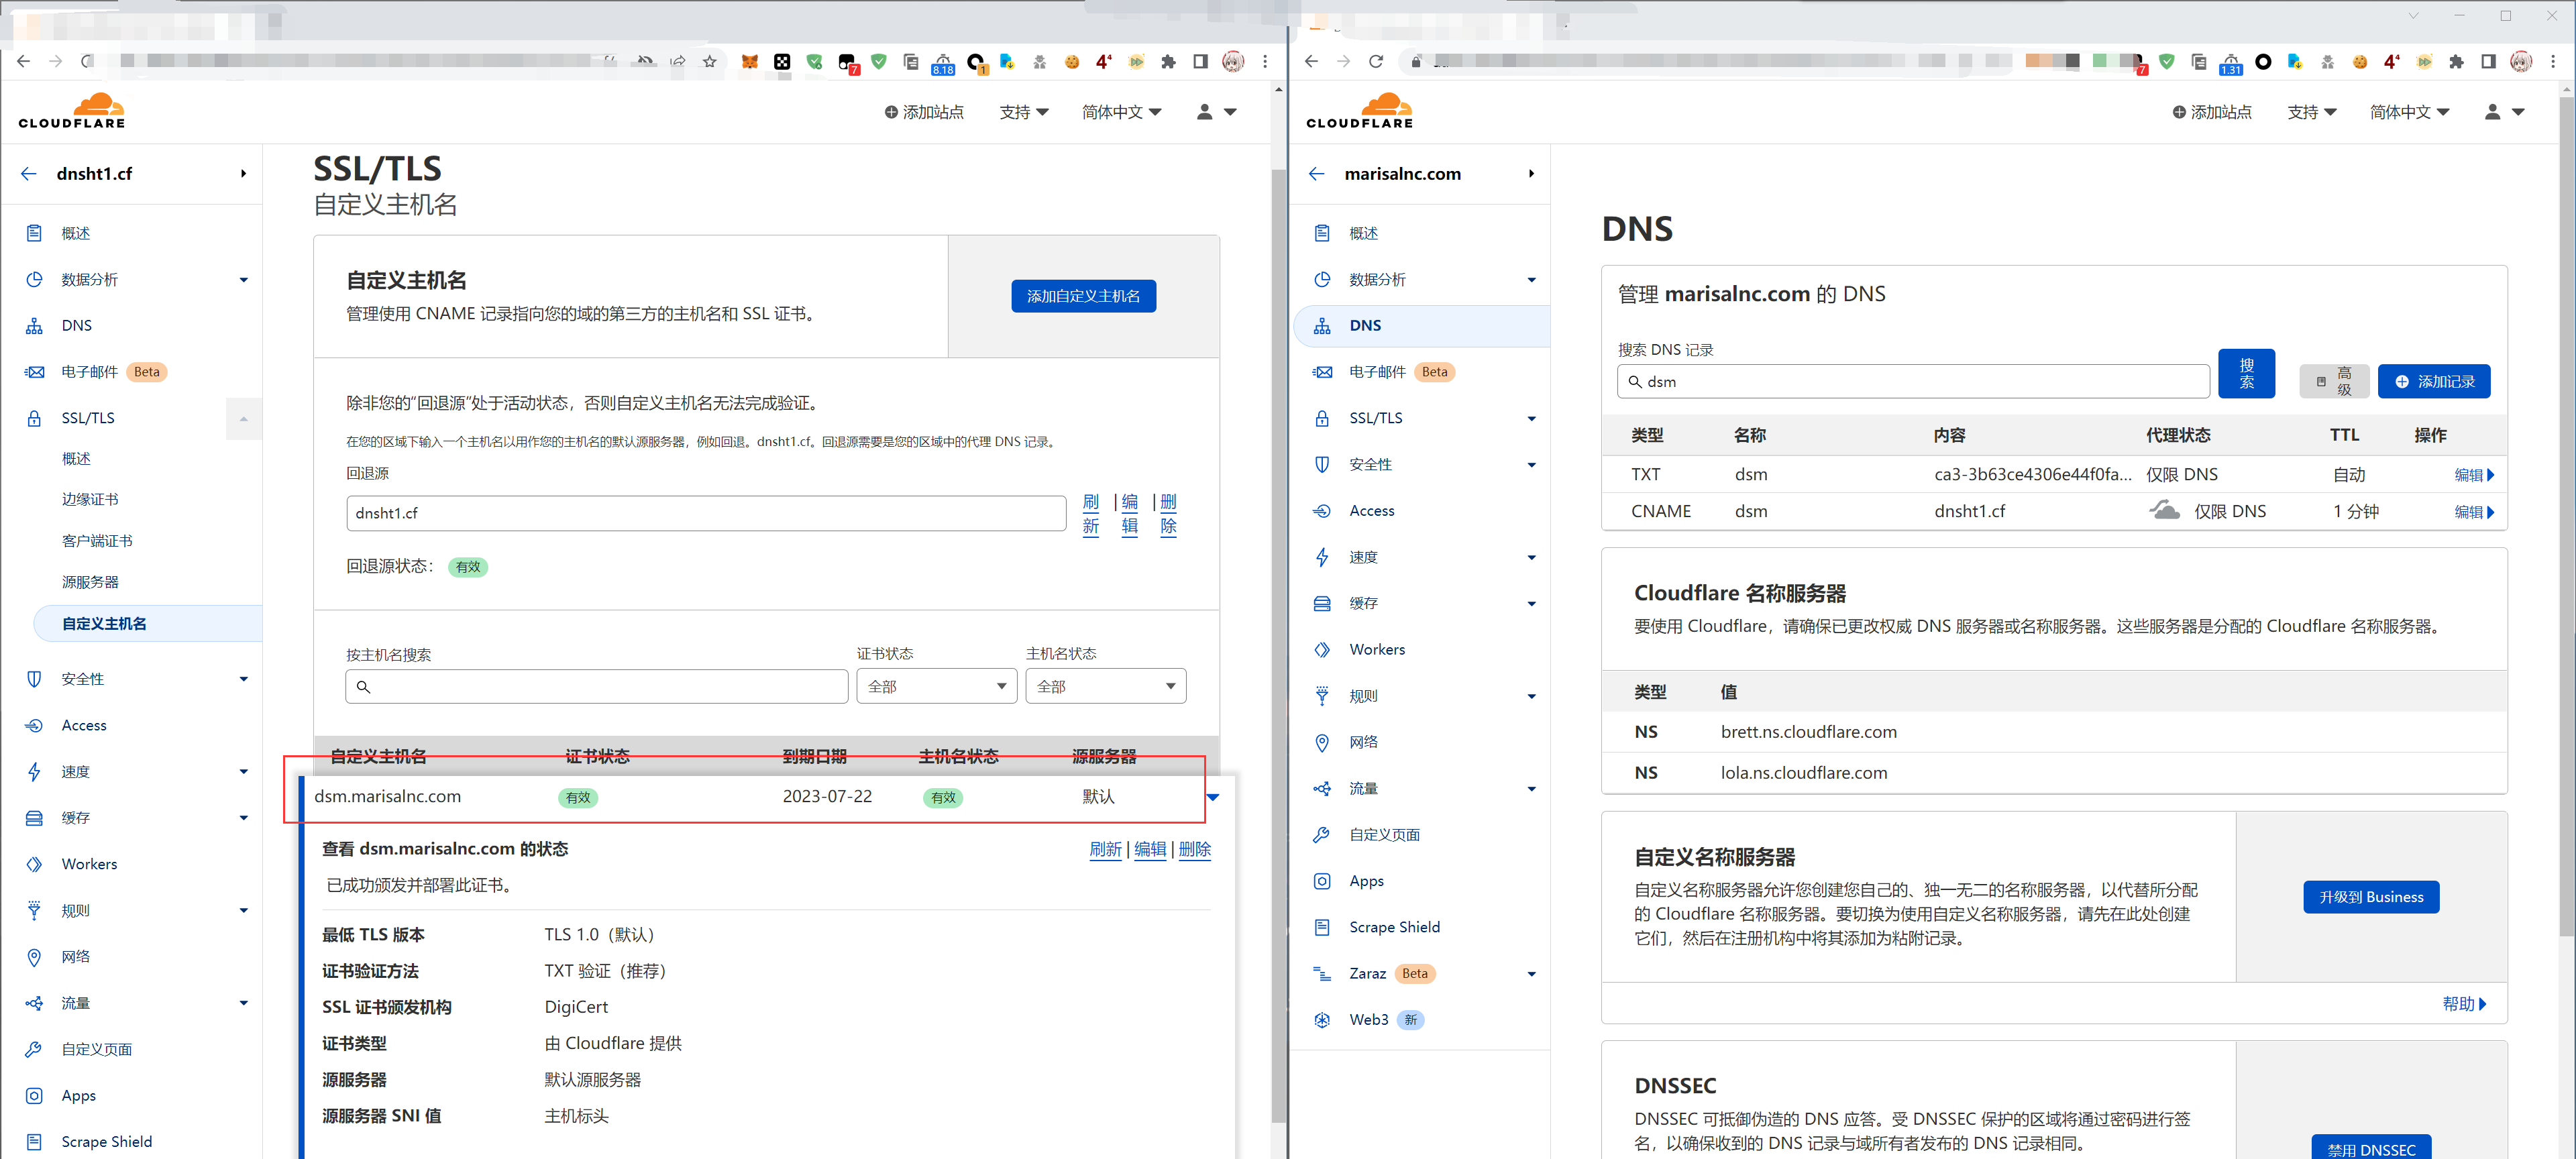Click the Web3 icon in right window sidebar
Viewport: 2576px width, 1159px height.
pos(1322,1020)
